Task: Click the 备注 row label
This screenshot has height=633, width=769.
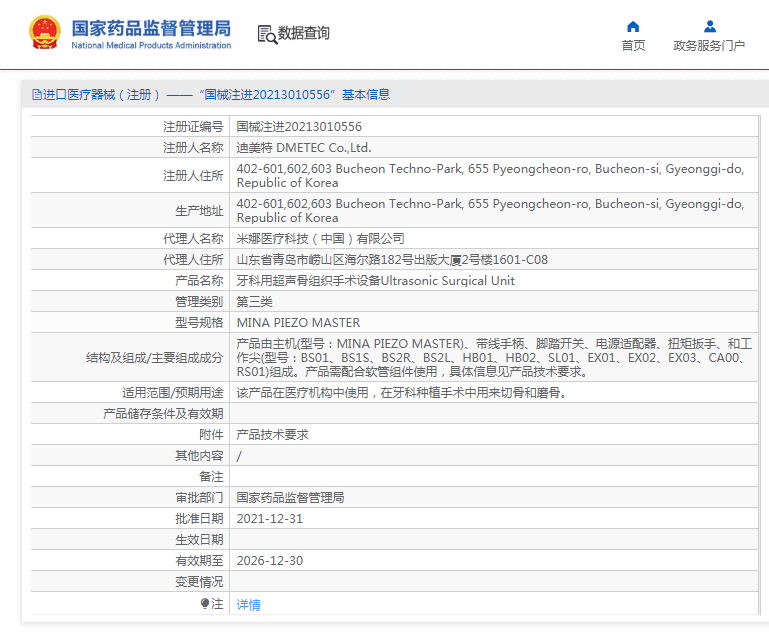Action: pyautogui.click(x=211, y=477)
